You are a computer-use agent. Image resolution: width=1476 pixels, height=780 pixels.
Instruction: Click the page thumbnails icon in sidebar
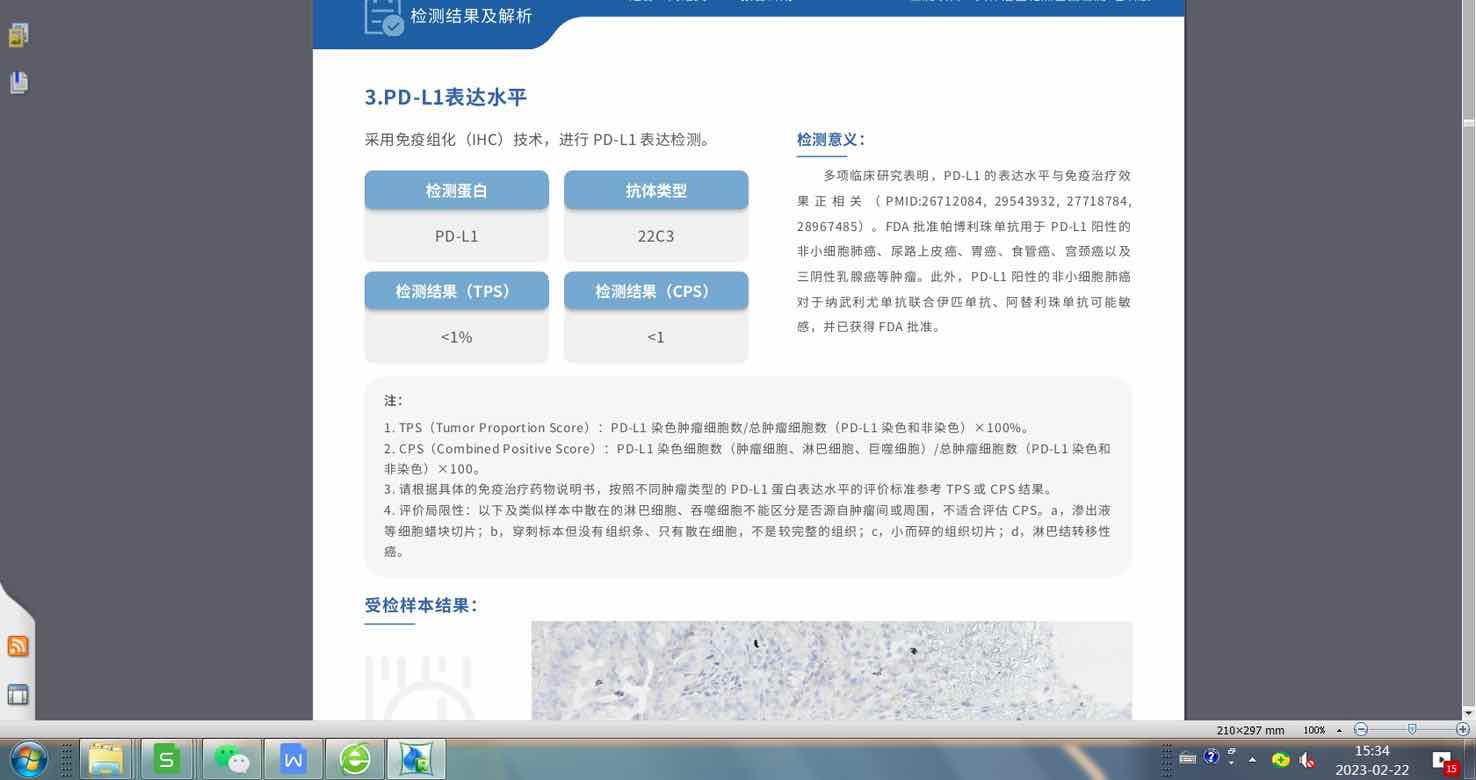click(18, 83)
